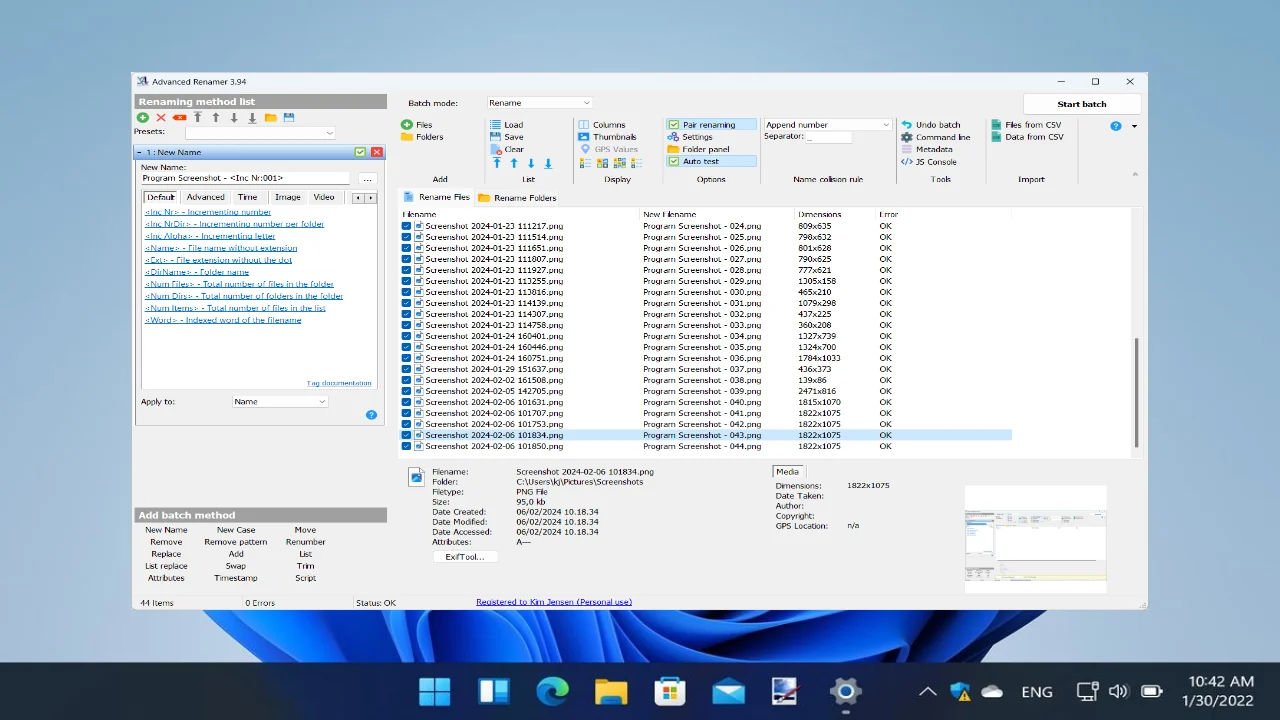Show Thumbnails in the file list
The width and height of the screenshot is (1280, 720).
[607, 137]
